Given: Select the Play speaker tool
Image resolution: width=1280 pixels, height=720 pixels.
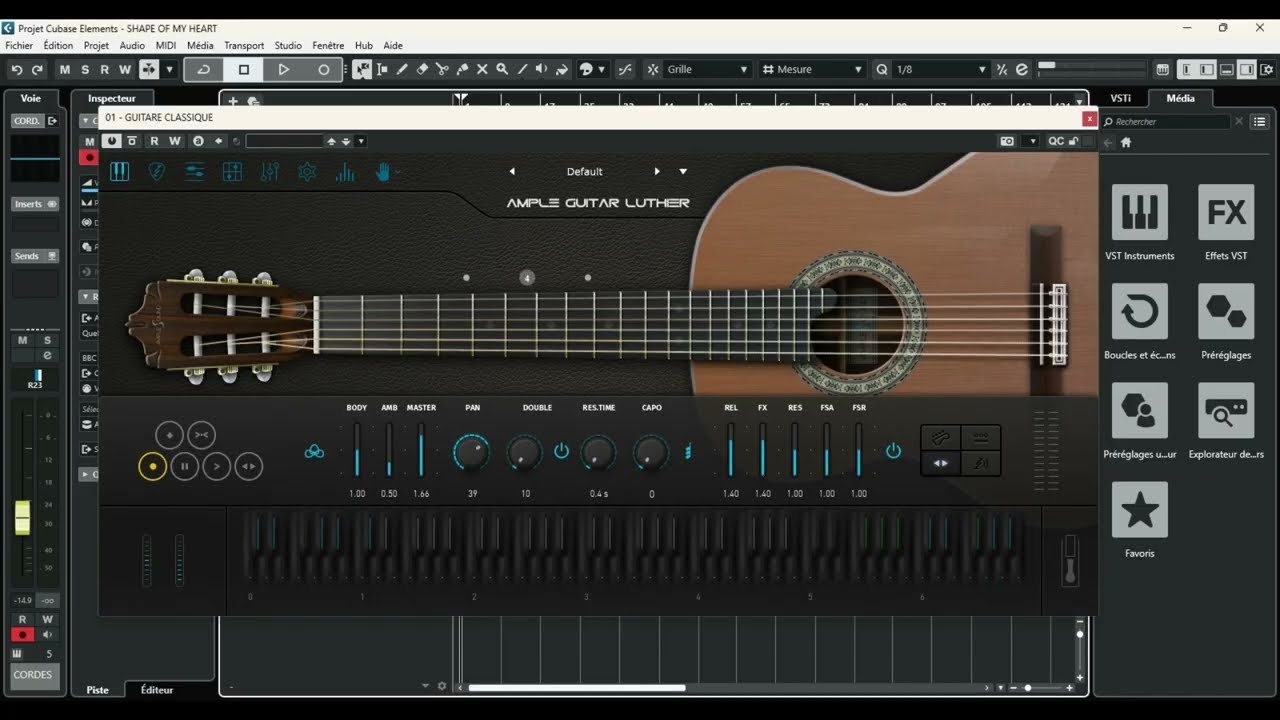Looking at the screenshot, I should pos(542,69).
